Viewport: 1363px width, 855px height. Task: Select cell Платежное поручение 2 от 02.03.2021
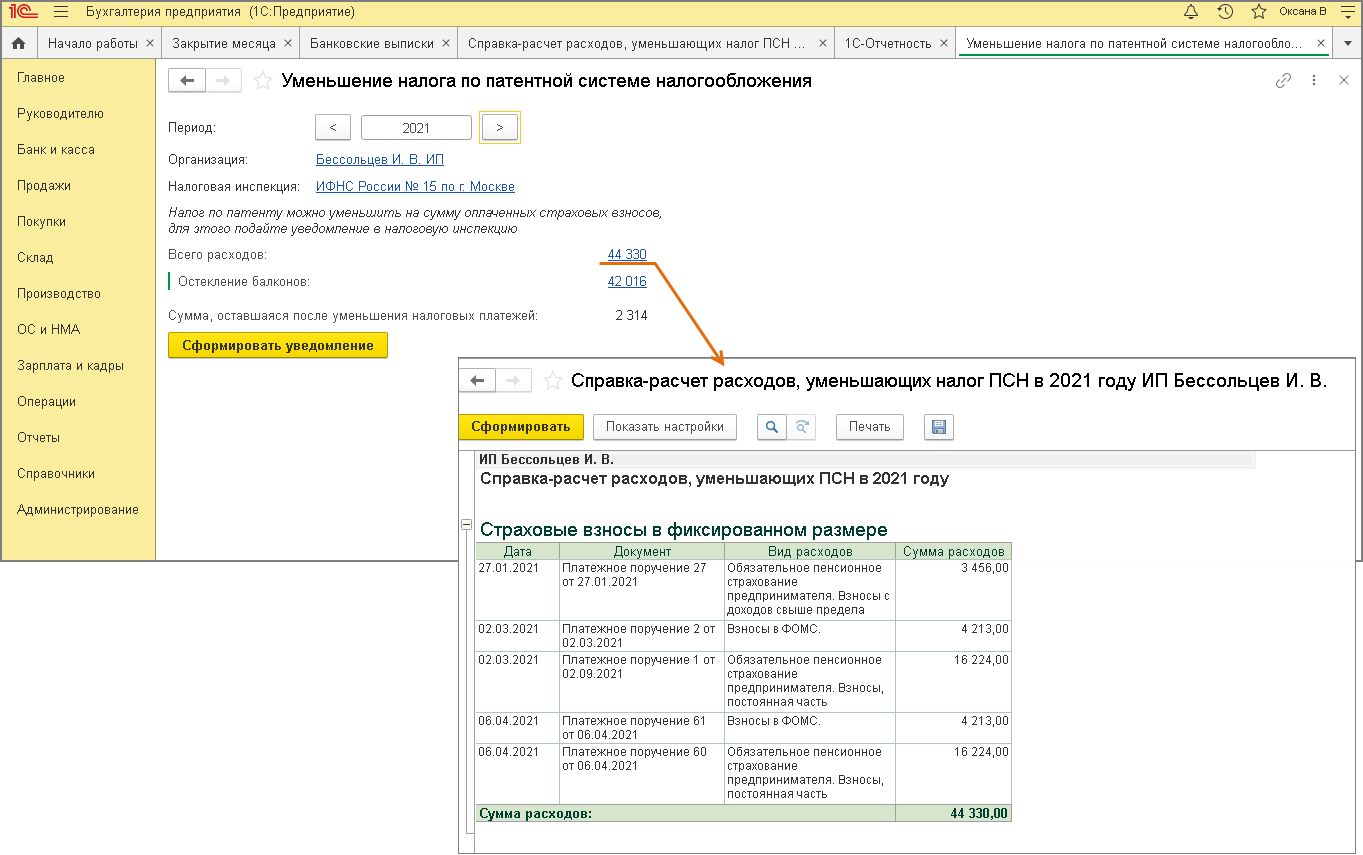(642, 636)
